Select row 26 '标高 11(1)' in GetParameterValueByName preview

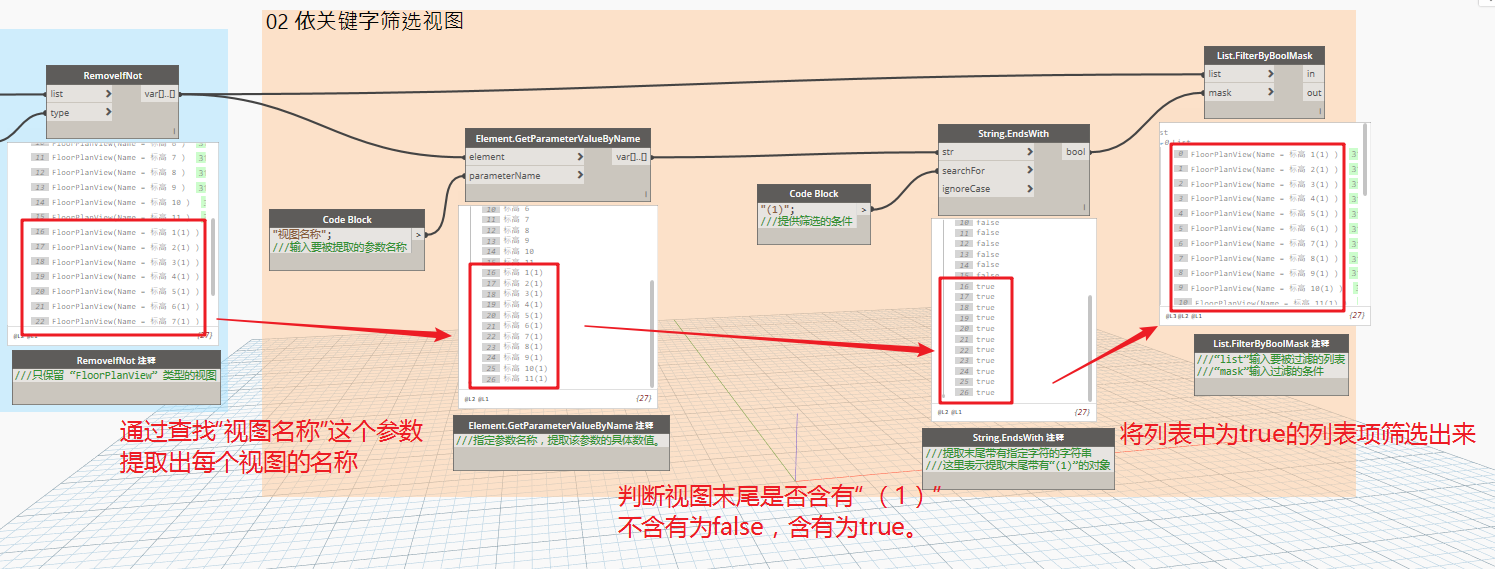(x=516, y=378)
